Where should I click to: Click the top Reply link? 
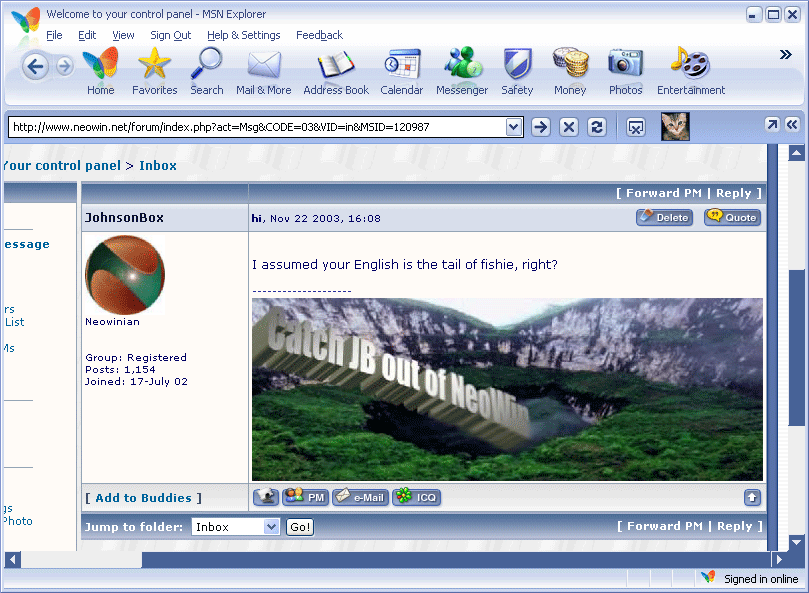click(733, 193)
